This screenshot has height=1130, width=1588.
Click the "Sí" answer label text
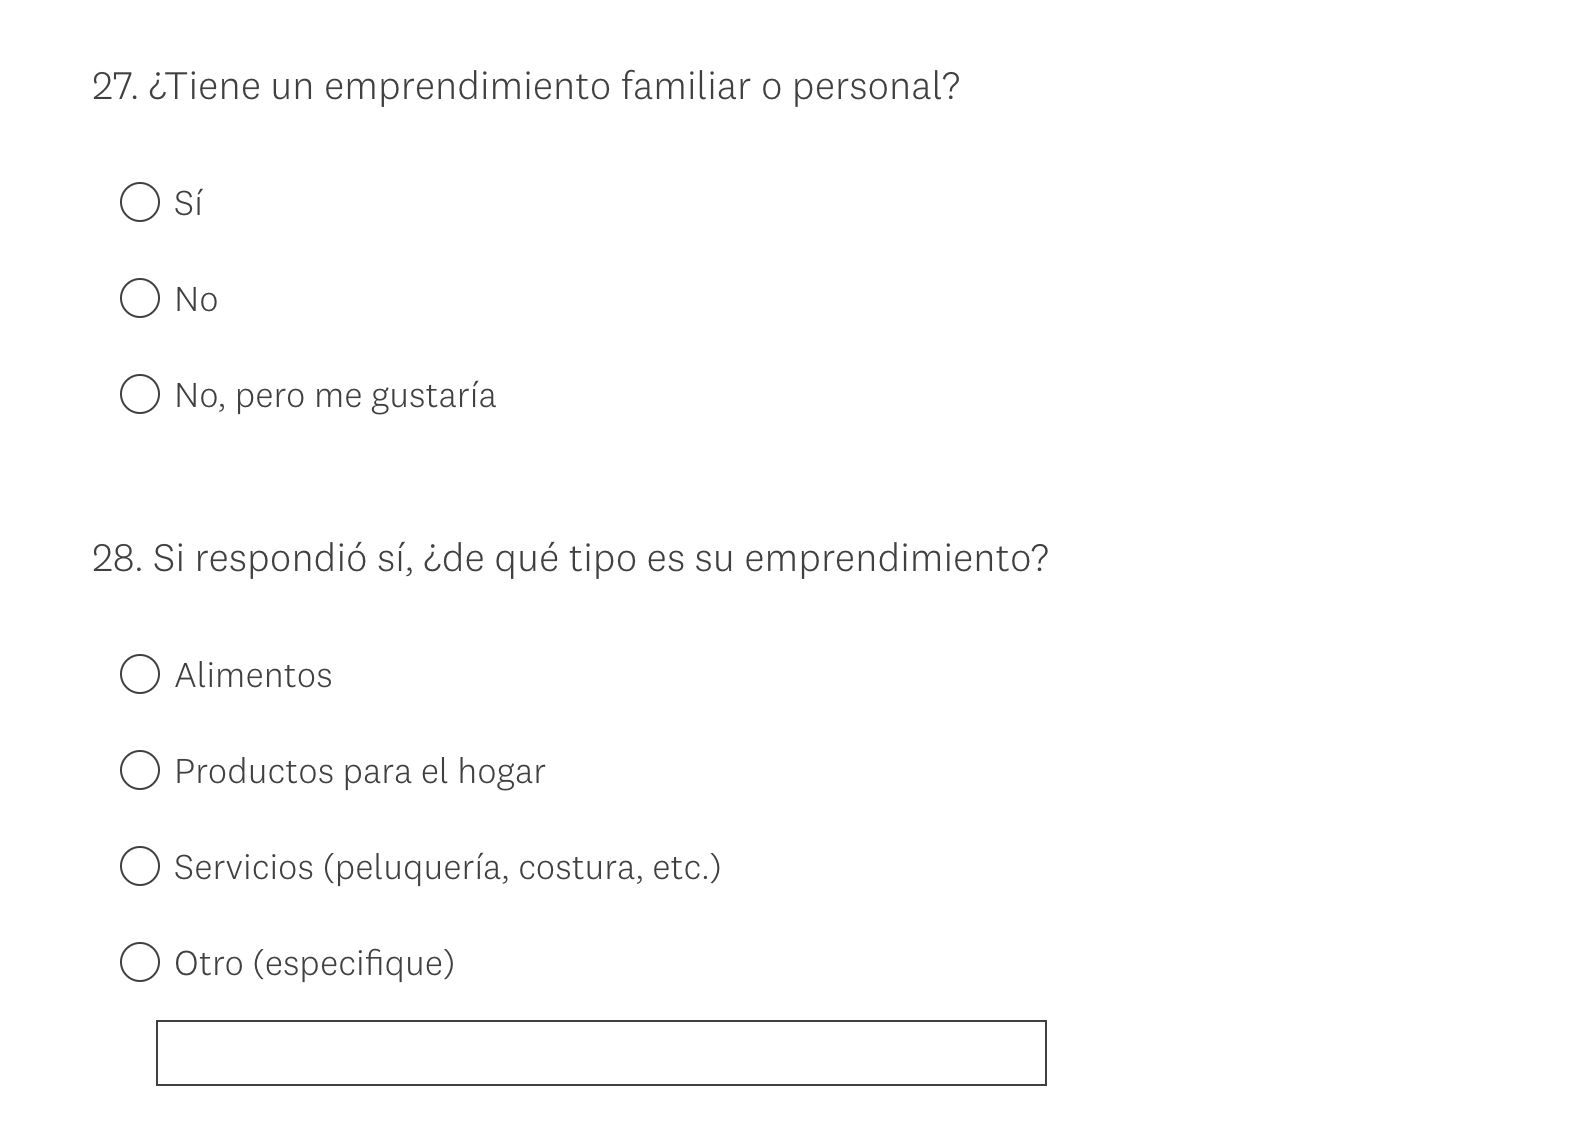188,203
